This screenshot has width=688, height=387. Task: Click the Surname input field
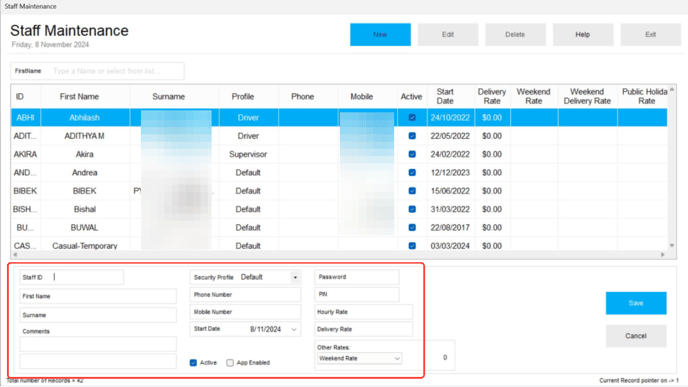coord(98,315)
